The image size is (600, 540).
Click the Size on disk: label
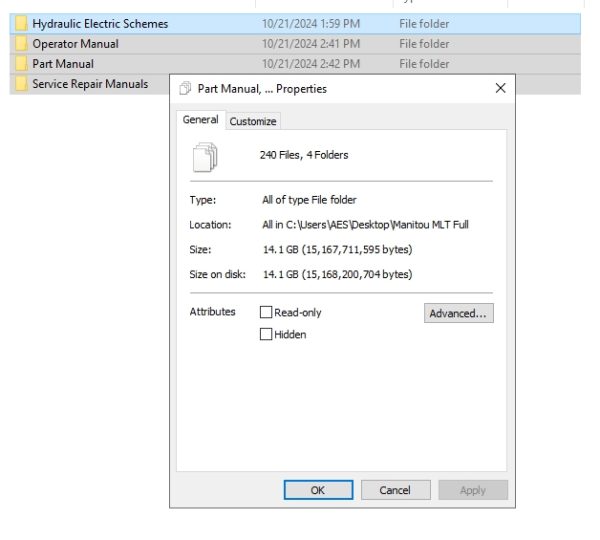point(217,274)
